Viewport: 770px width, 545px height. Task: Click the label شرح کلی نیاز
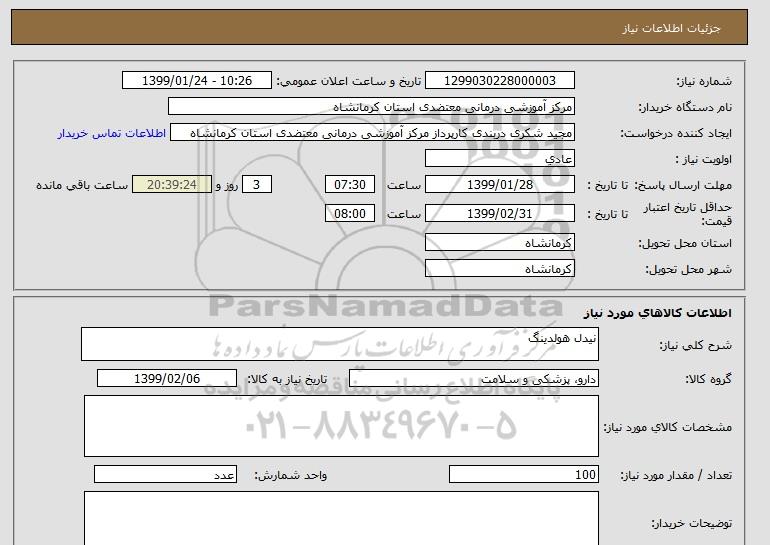pyautogui.click(x=695, y=345)
